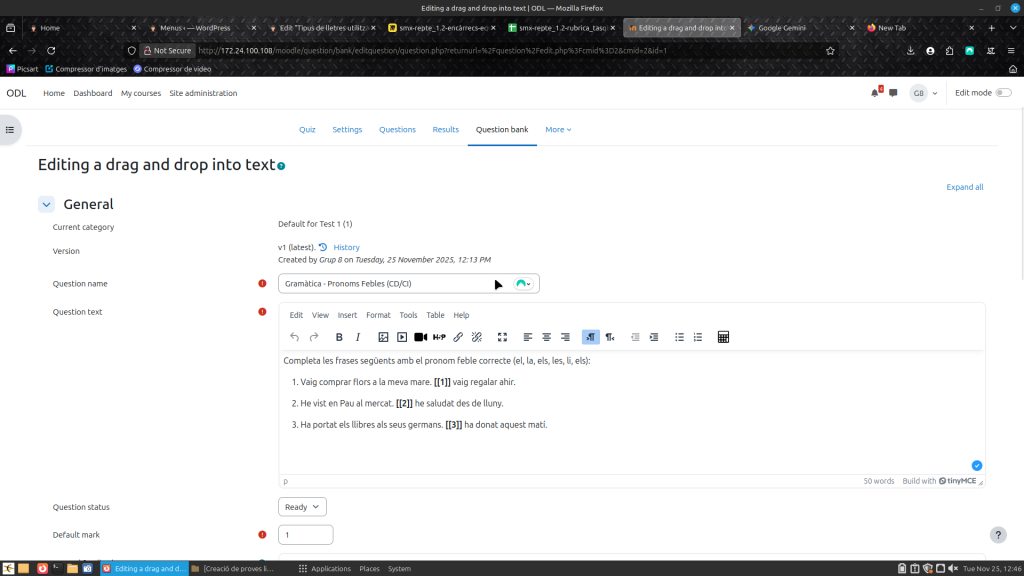
Task: Click the record video icon
Action: (x=421, y=337)
